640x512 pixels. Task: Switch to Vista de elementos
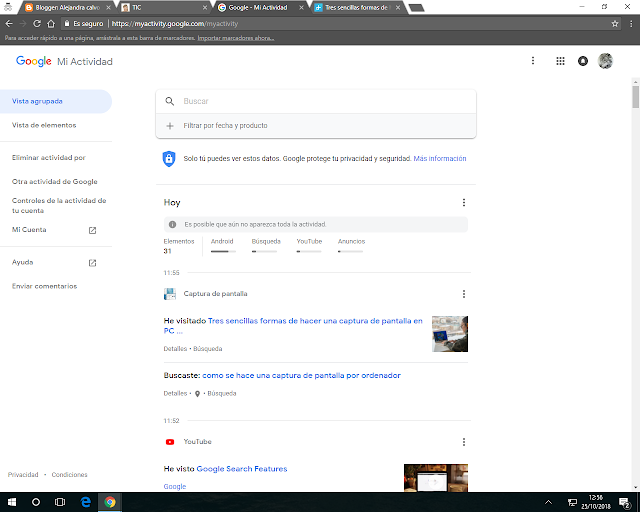click(44, 125)
